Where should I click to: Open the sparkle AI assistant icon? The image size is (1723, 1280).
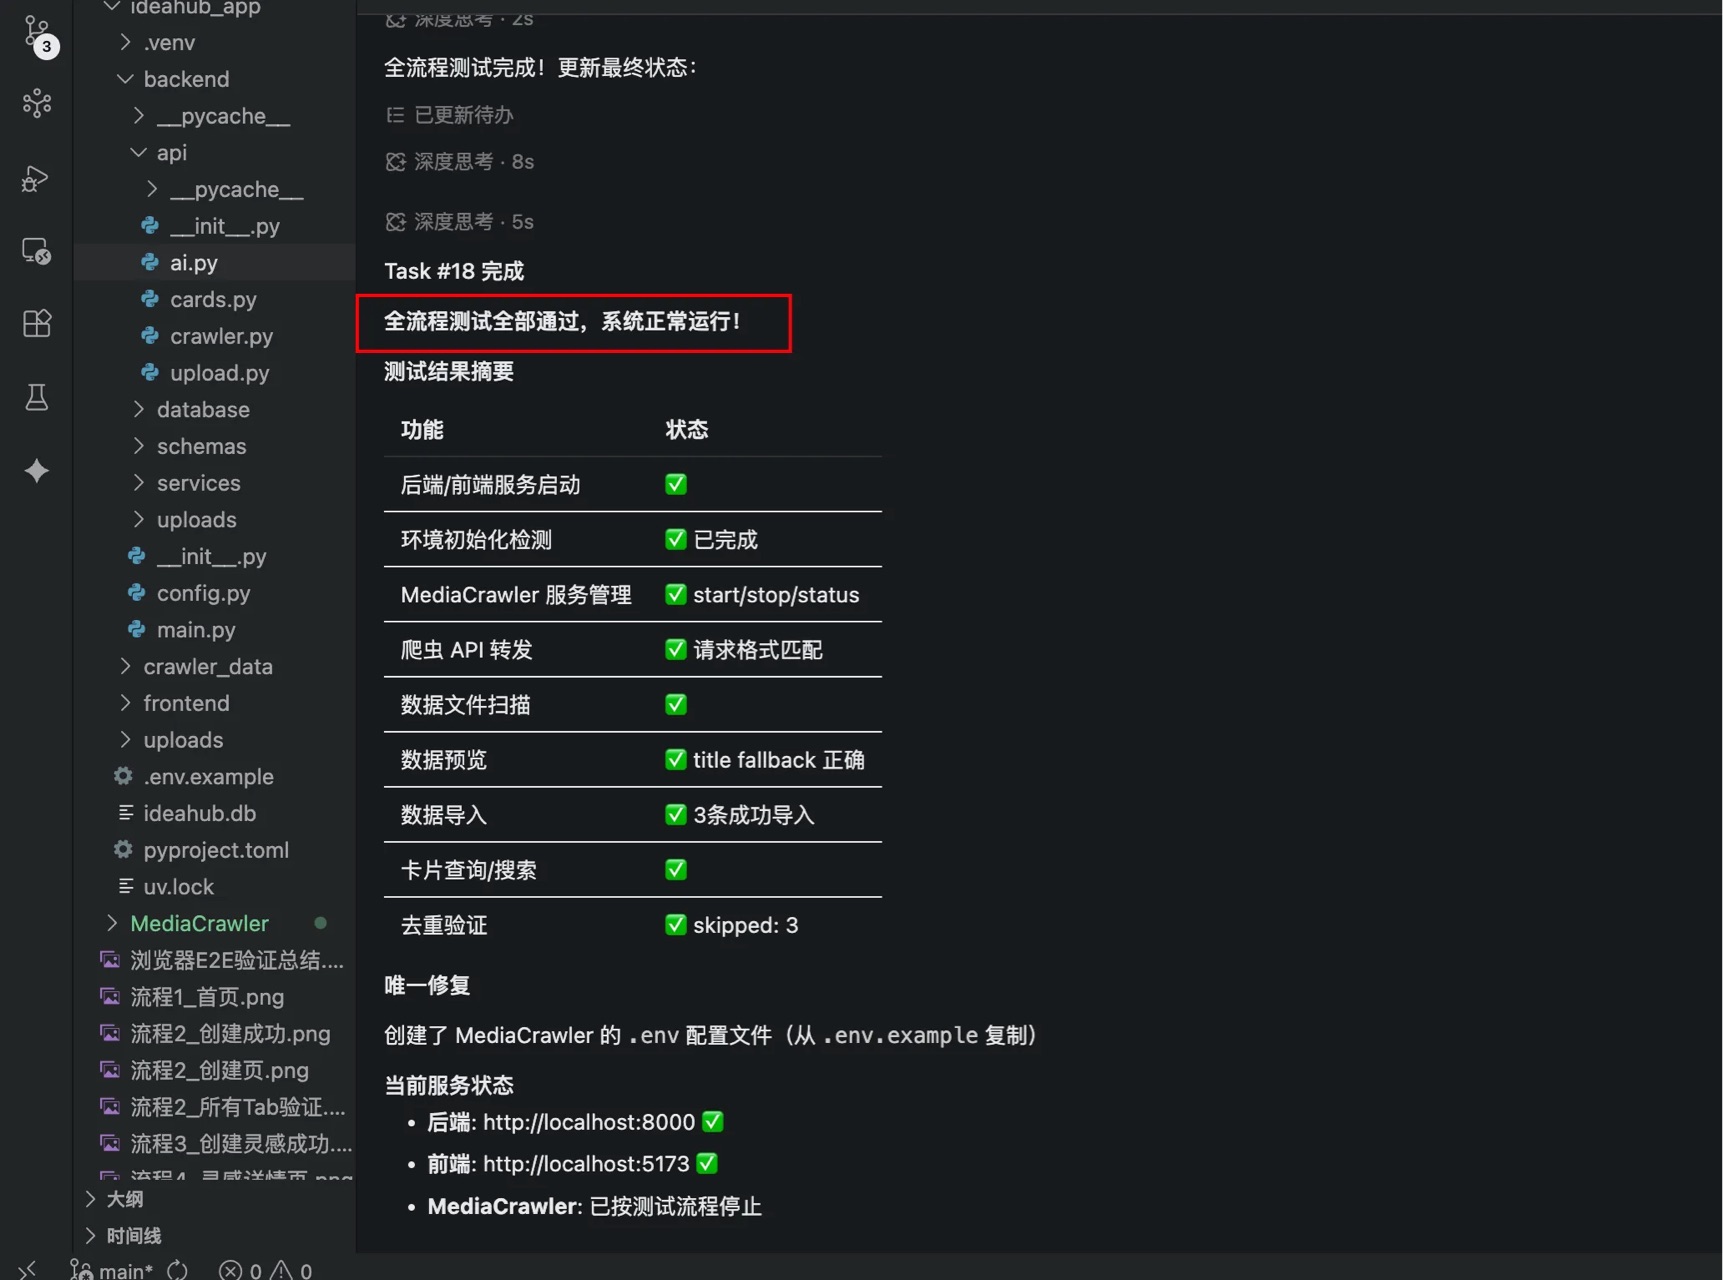[36, 470]
